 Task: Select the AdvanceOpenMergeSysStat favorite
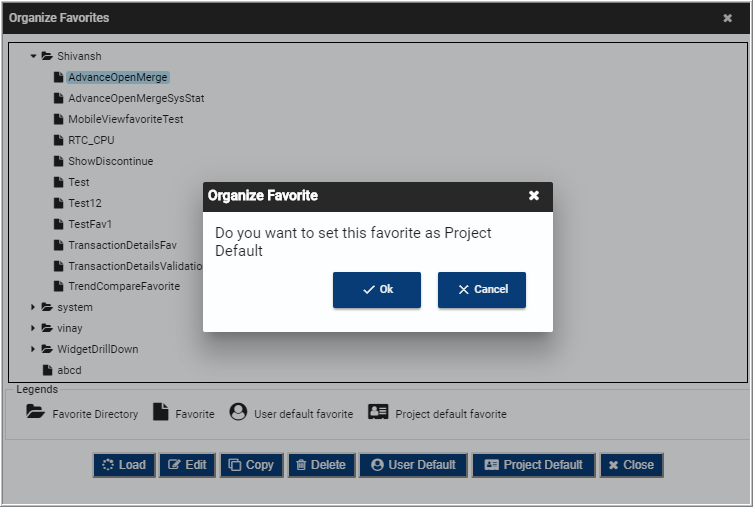click(136, 98)
